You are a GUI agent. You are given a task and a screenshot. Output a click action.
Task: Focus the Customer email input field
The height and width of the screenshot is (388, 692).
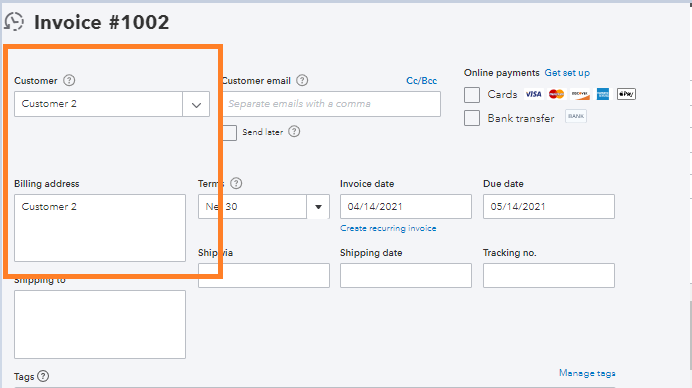pyautogui.click(x=331, y=104)
